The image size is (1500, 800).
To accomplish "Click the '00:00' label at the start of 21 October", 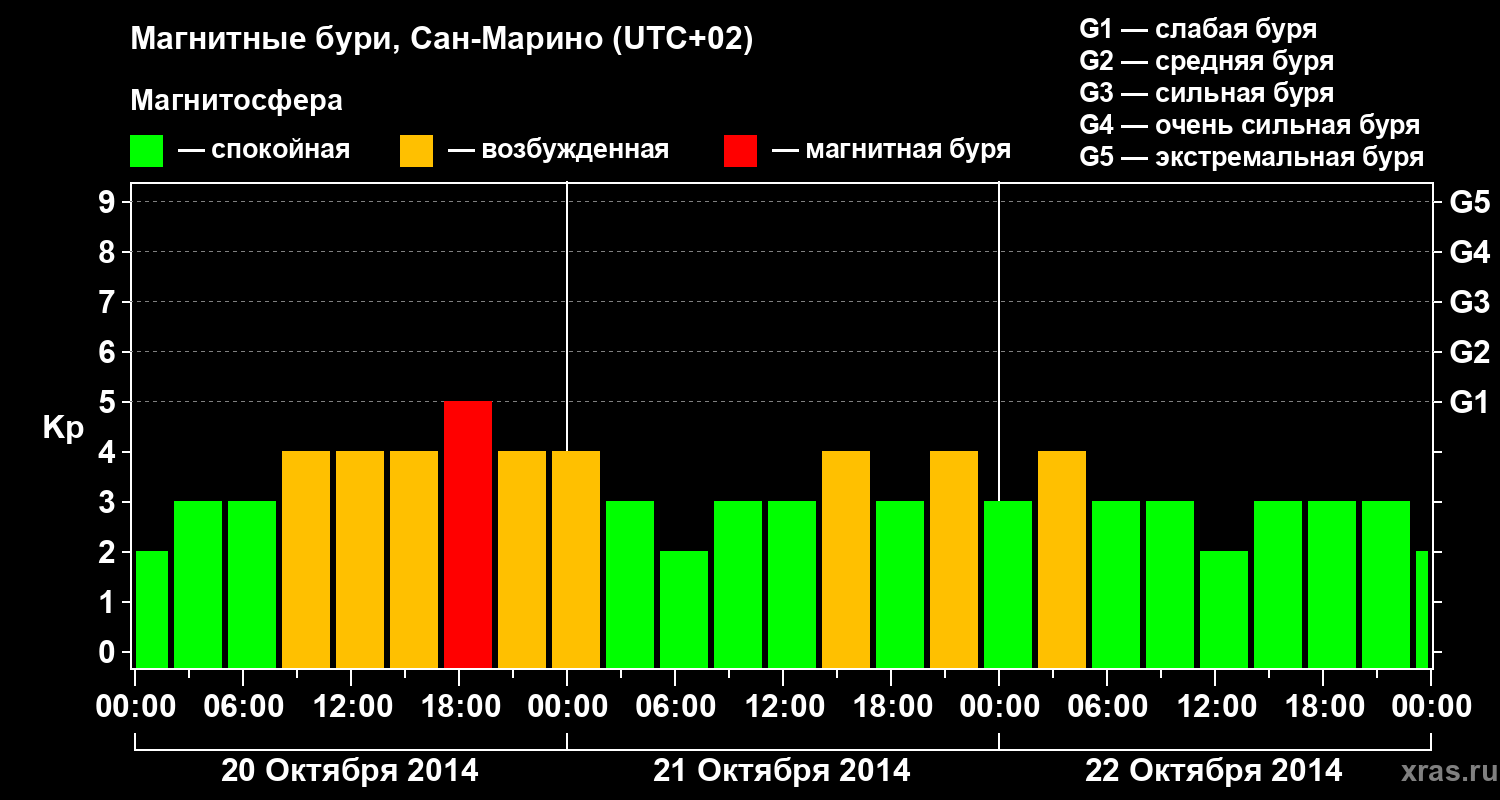I will 567,707.
